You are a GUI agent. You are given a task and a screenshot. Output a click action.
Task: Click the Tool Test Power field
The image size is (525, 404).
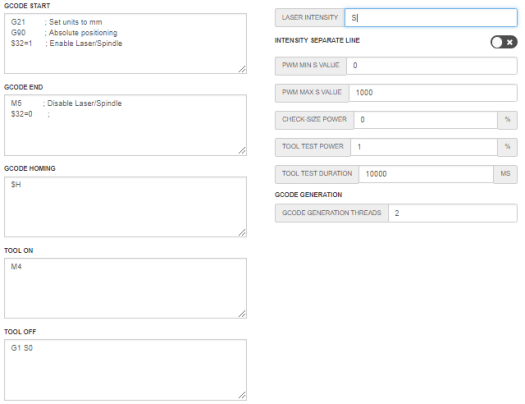[x=424, y=147]
